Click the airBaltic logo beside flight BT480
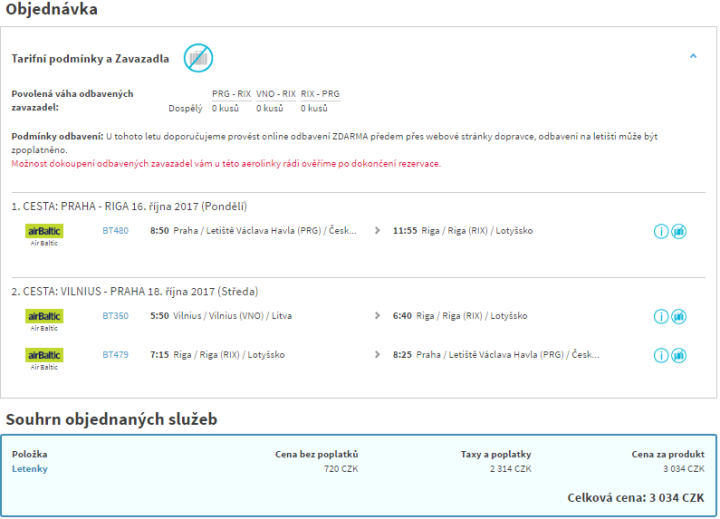This screenshot has height=519, width=720. click(x=44, y=231)
